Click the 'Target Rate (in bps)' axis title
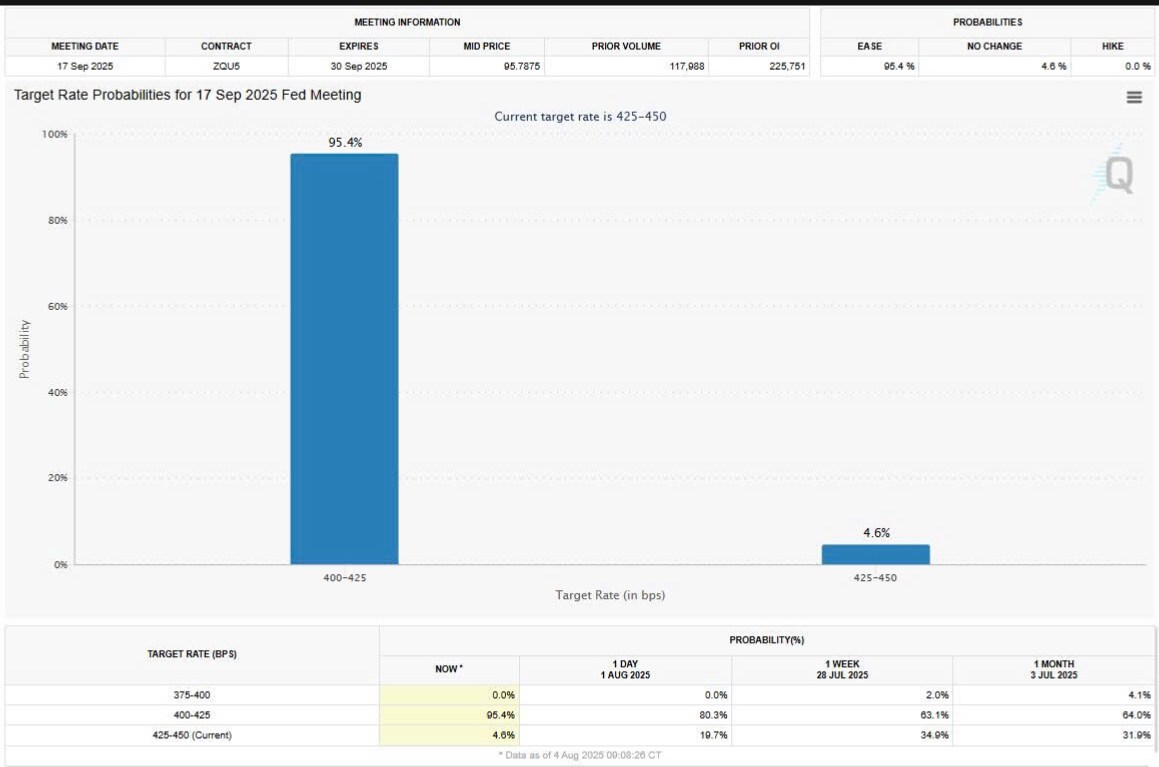The height and width of the screenshot is (767, 1159). coord(611,595)
